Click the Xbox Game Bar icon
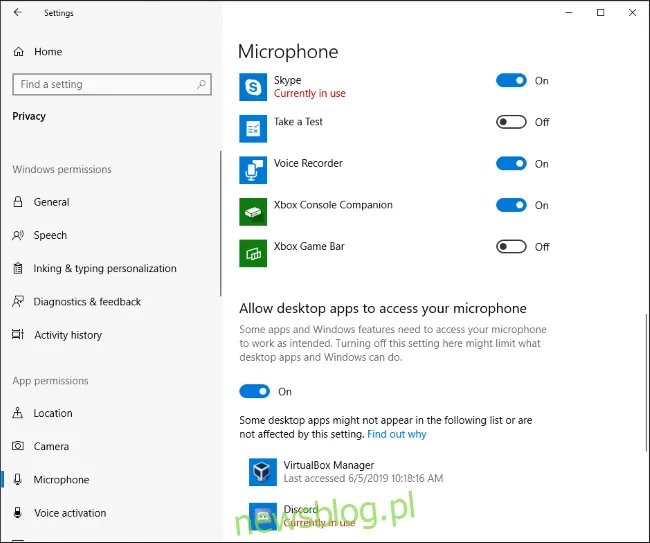Viewport: 650px width, 543px height. pyautogui.click(x=253, y=253)
